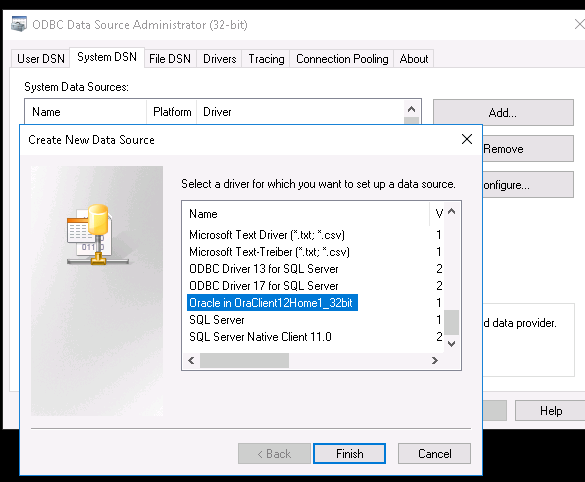The width and height of the screenshot is (585, 482).
Task: Click the System Data Sources scroll up arrow
Action: tap(412, 109)
